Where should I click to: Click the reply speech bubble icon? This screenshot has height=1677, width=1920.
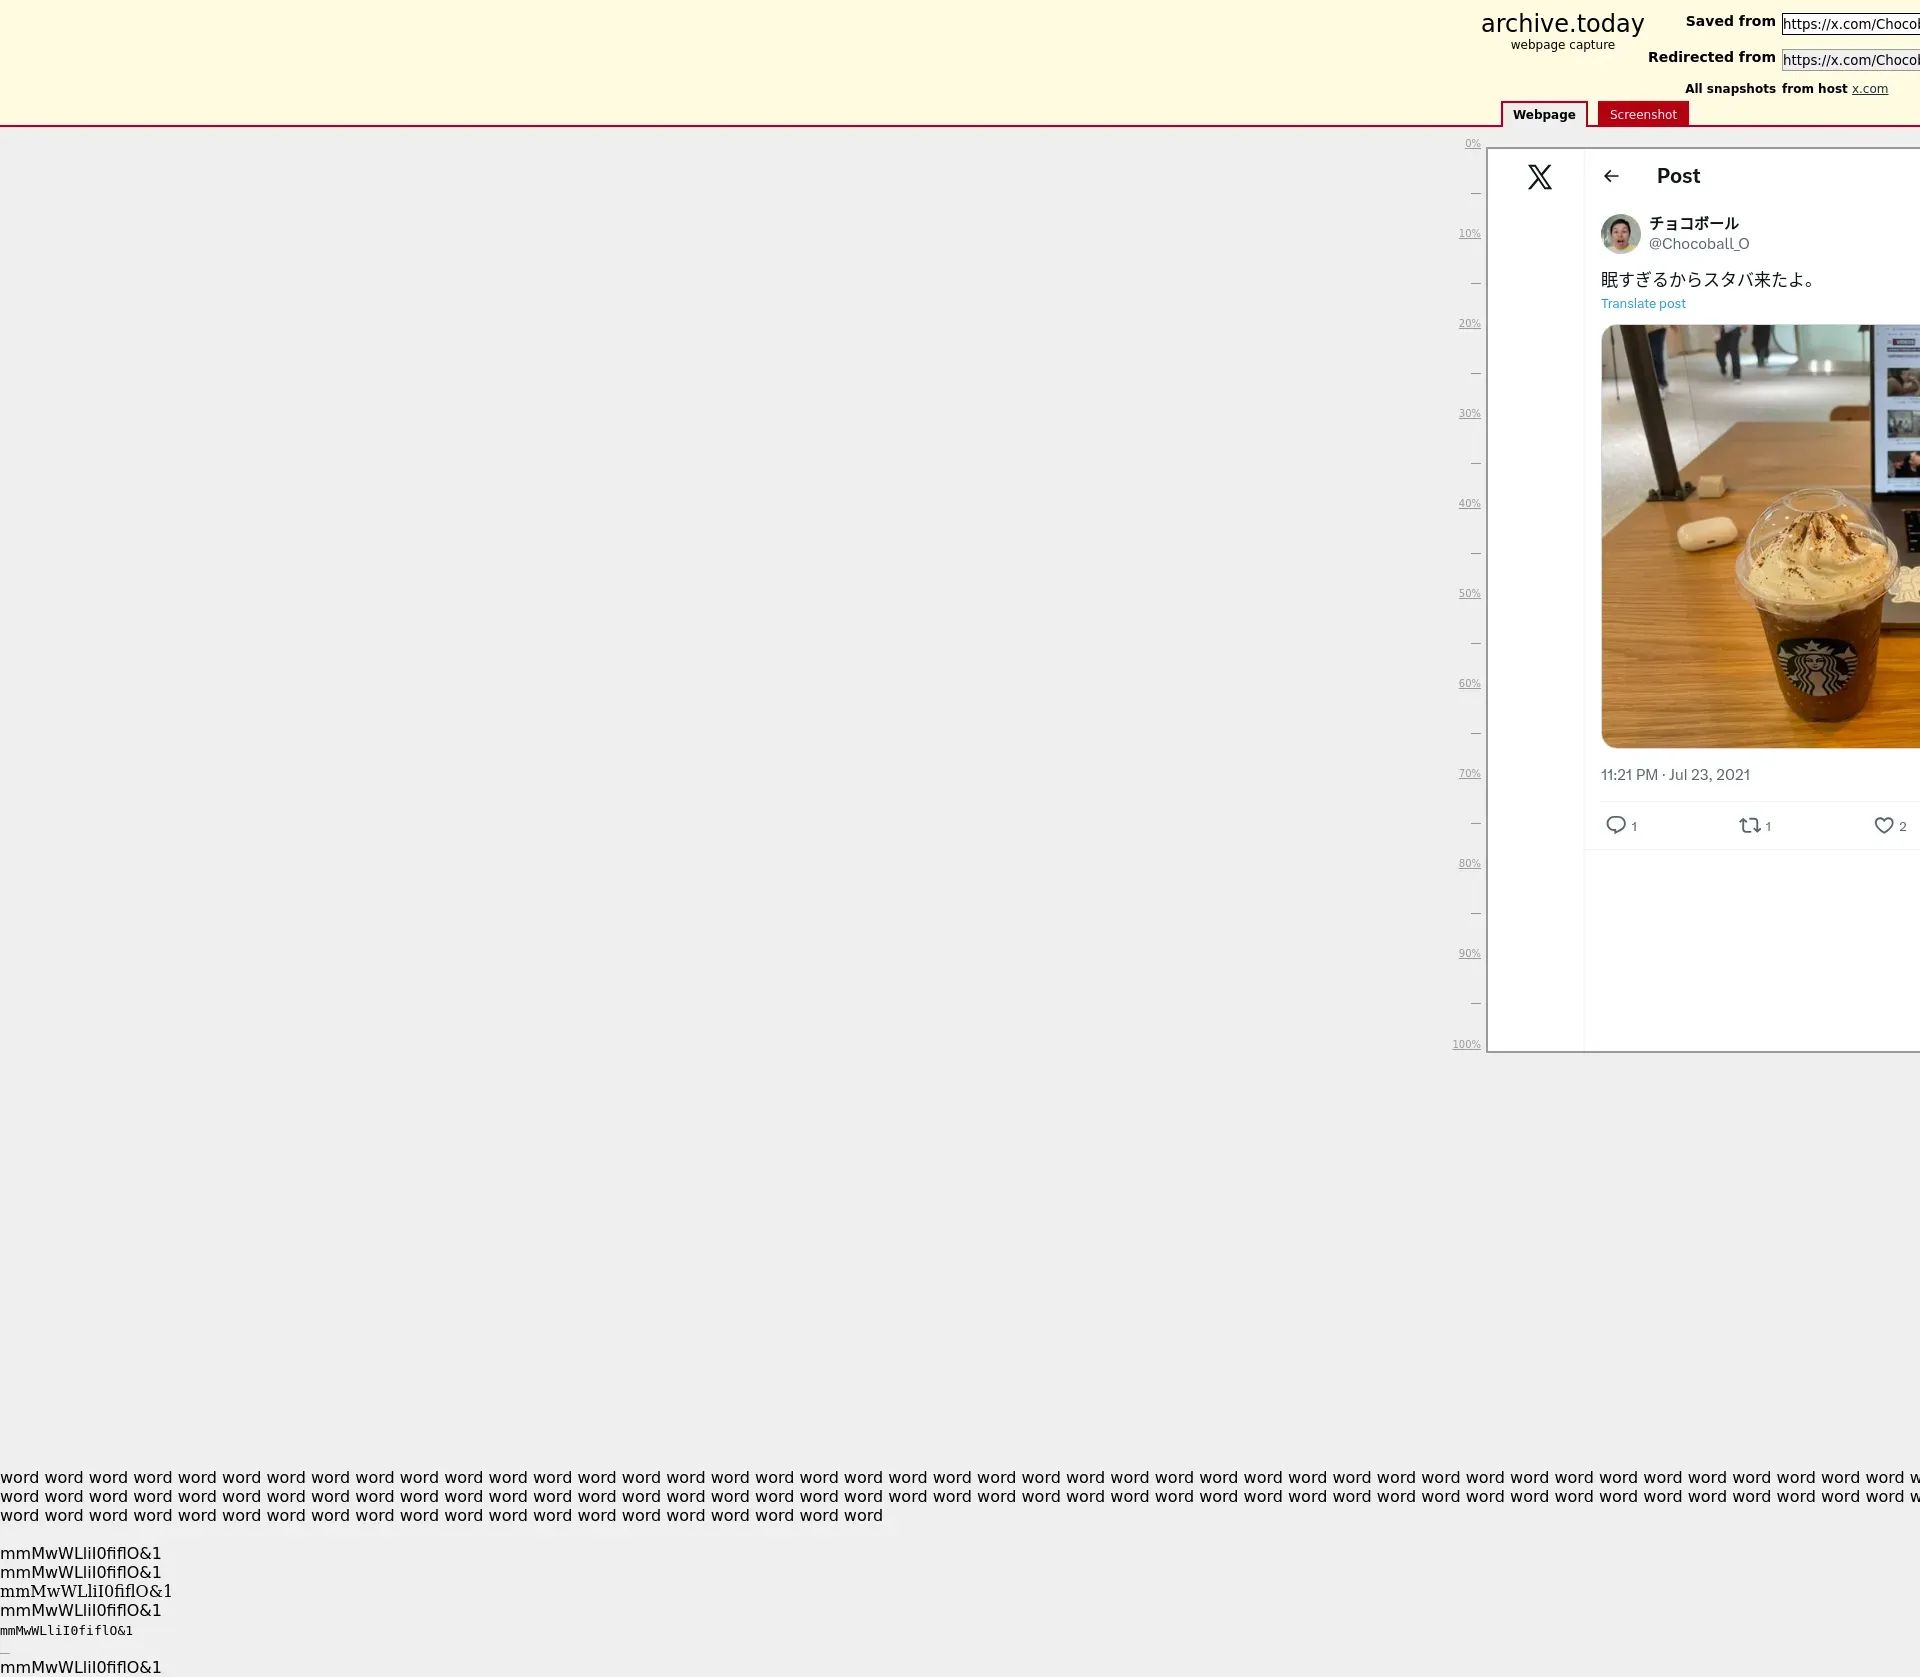pos(1615,825)
